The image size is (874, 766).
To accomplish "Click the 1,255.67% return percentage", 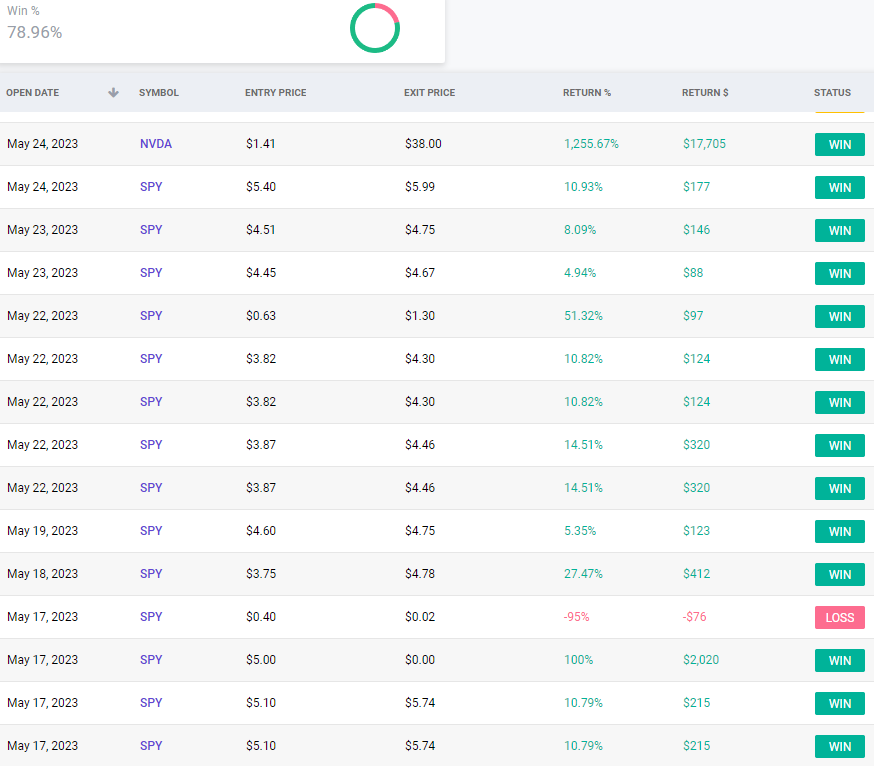I will tap(591, 144).
